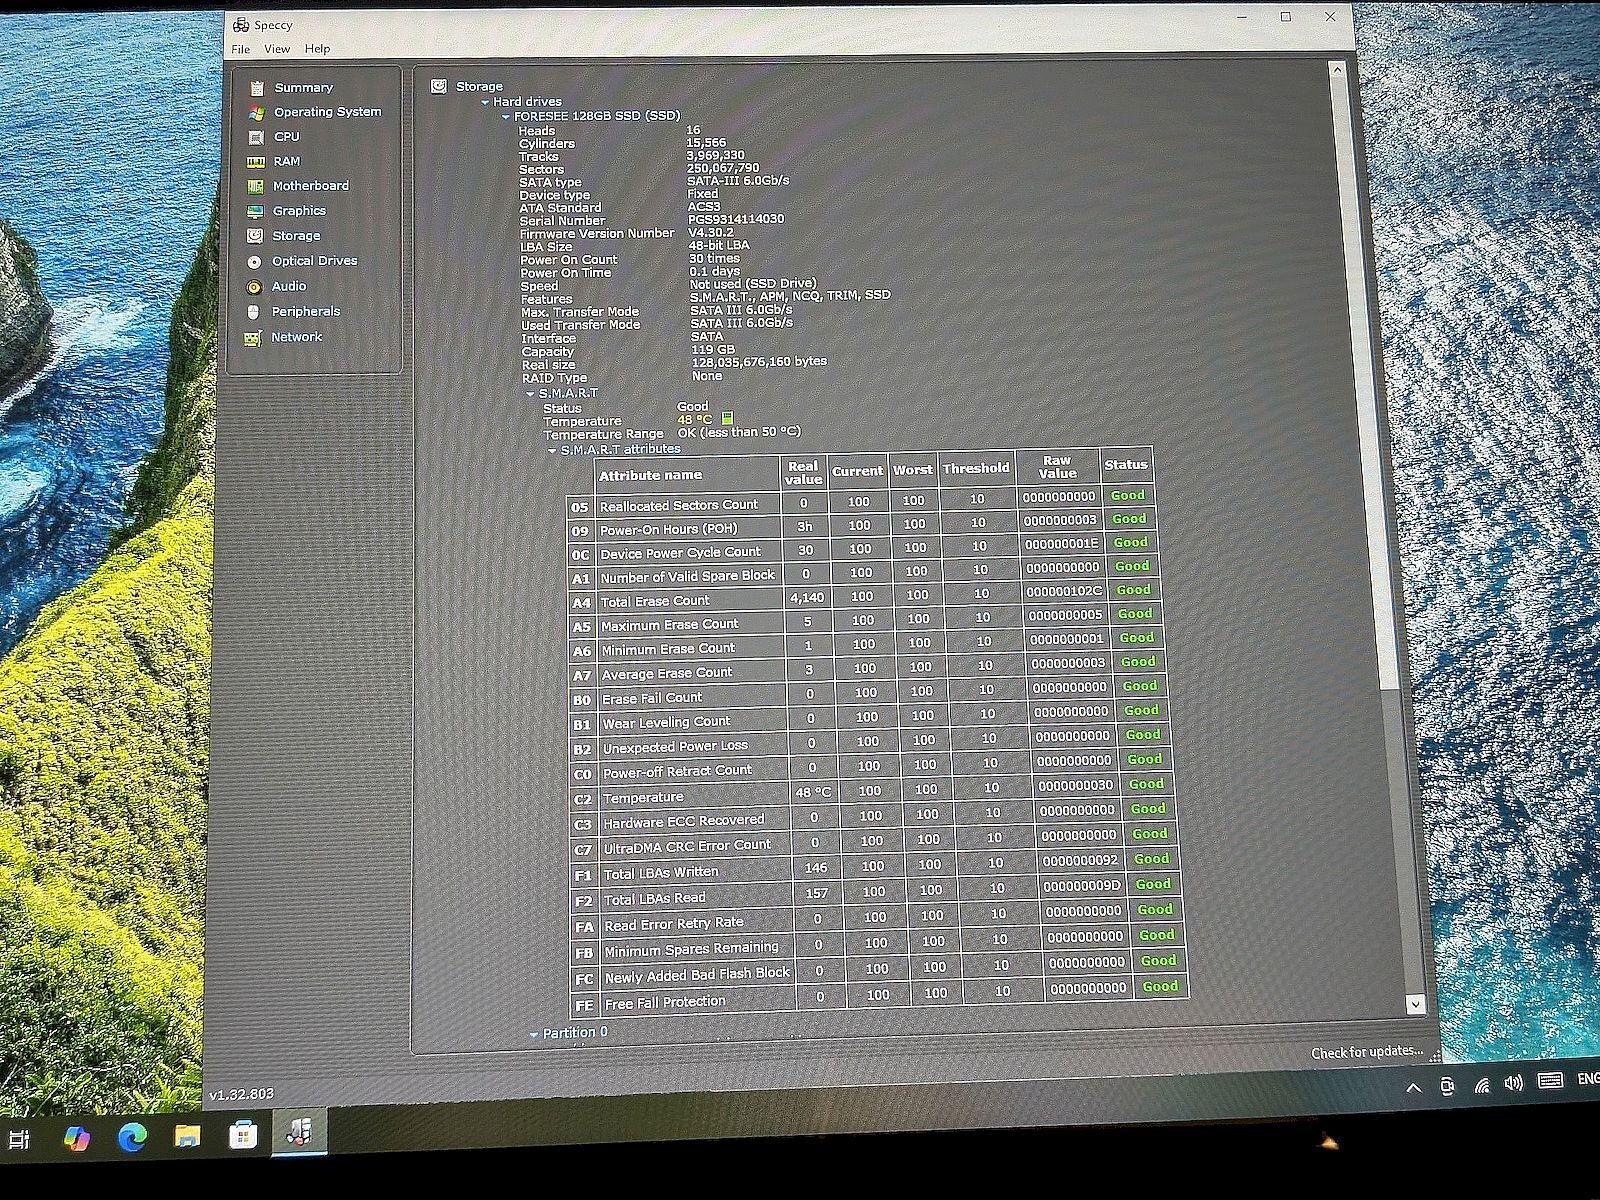This screenshot has width=1600, height=1200.
Task: Switch to the Operating System section
Action: 328,112
